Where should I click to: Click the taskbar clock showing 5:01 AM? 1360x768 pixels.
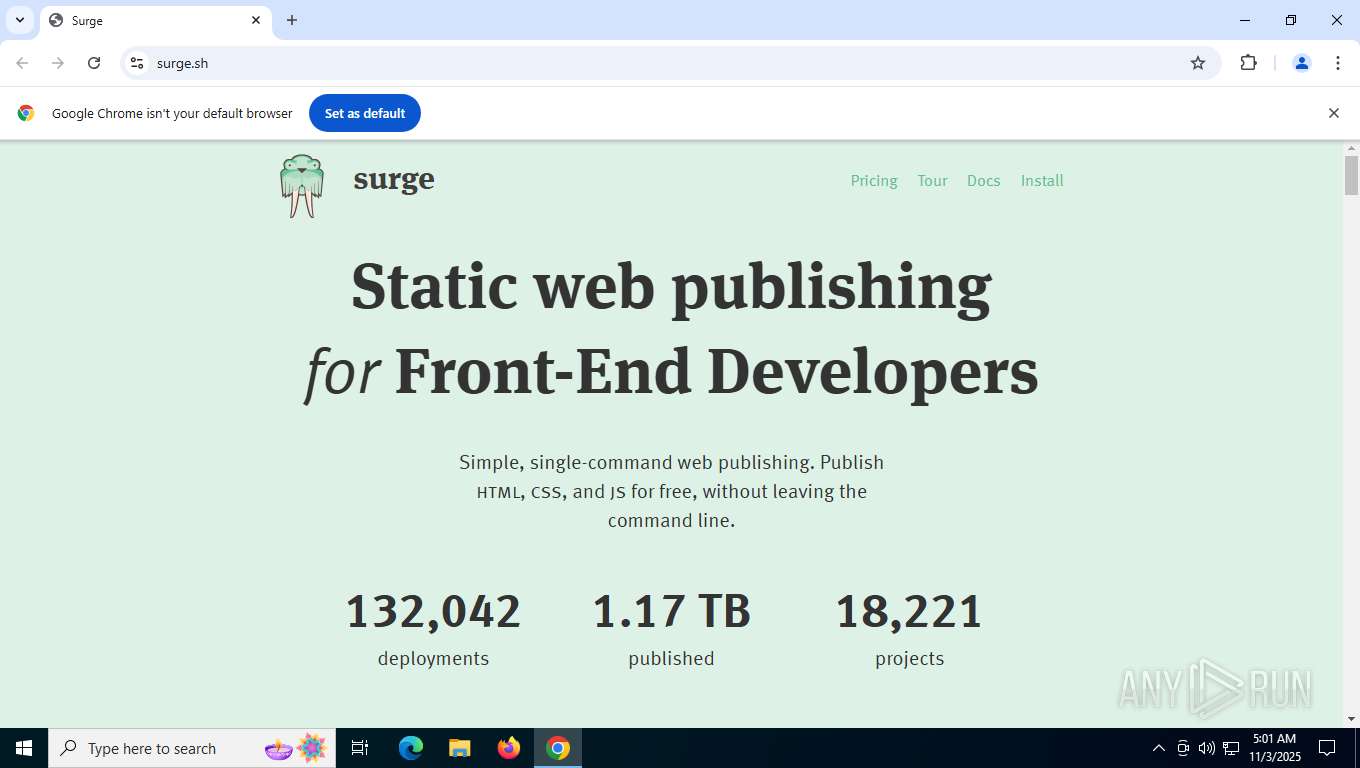(1273, 748)
